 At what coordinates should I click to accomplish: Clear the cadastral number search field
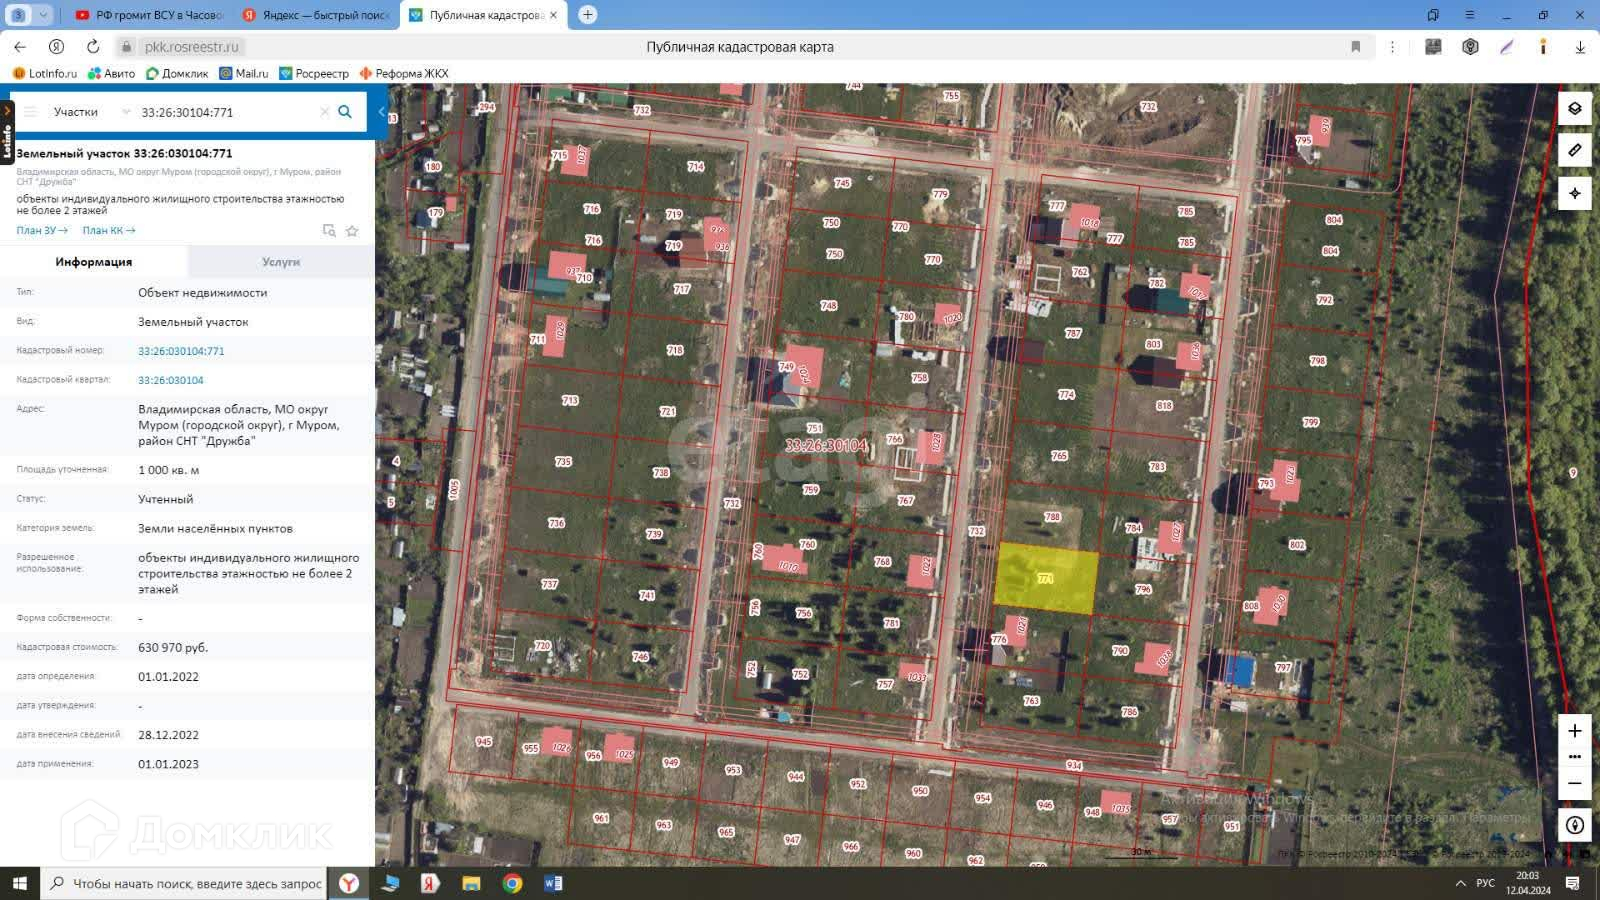tap(324, 112)
